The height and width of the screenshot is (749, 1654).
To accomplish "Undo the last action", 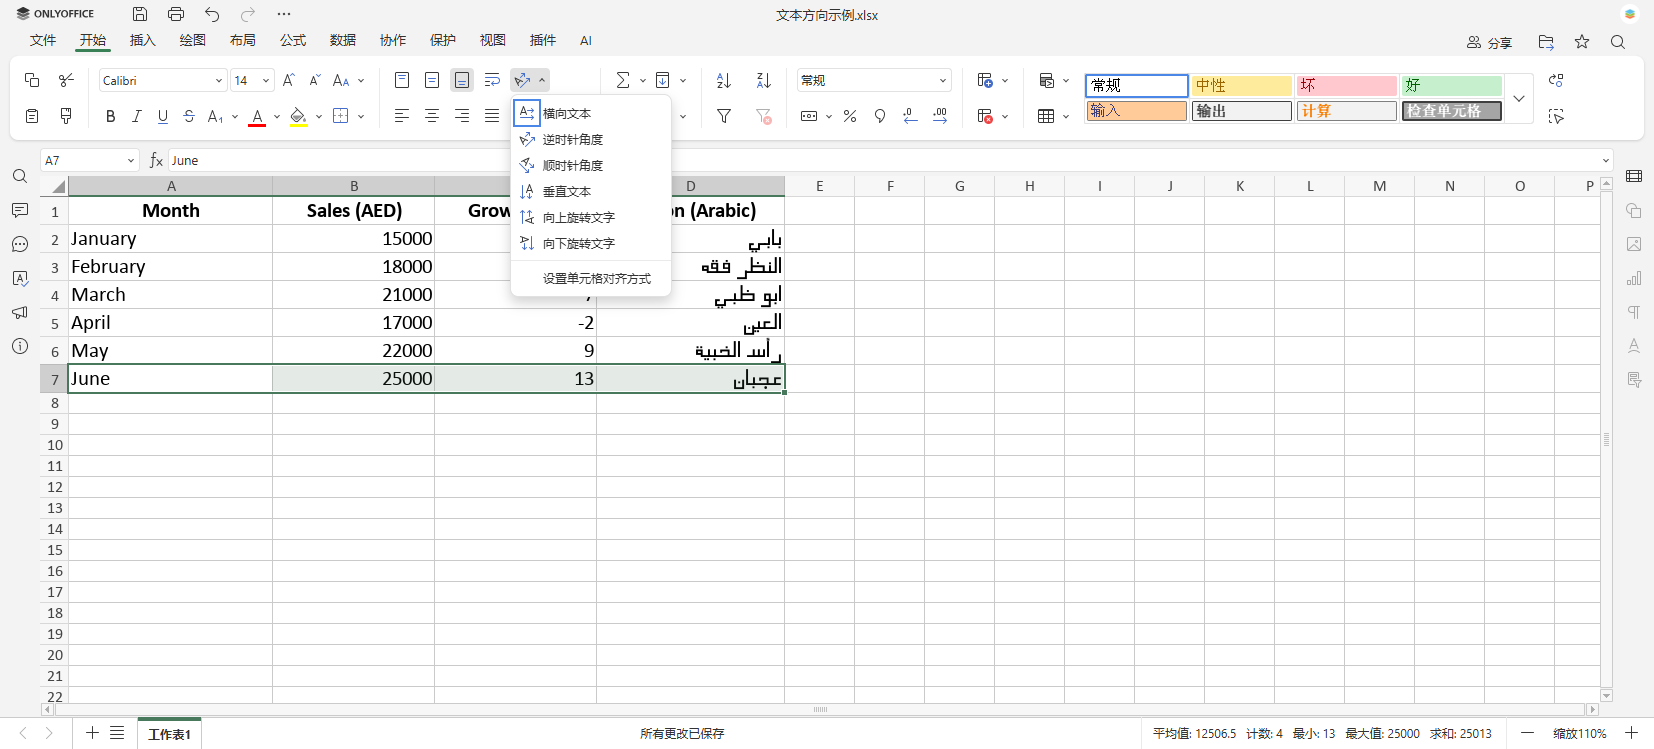I will pyautogui.click(x=212, y=14).
